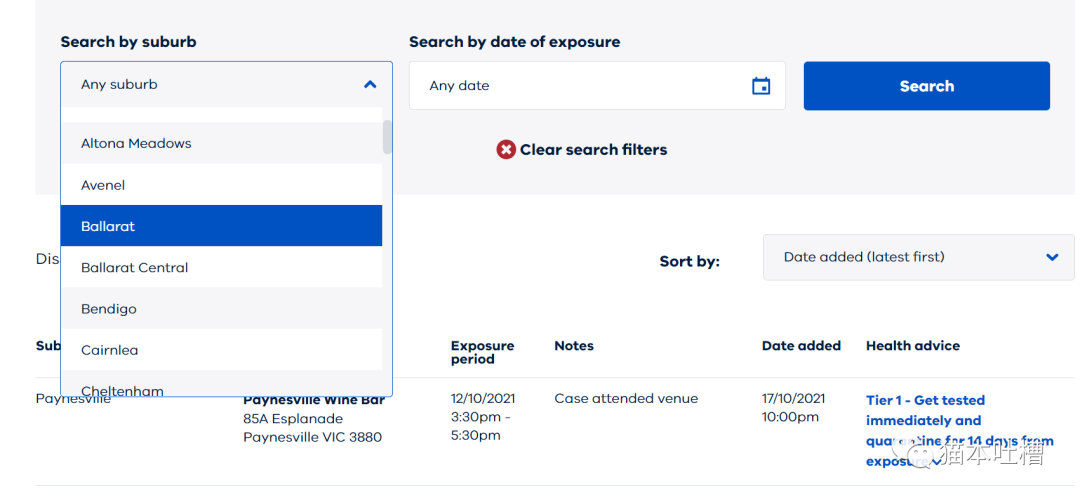Click the red X clear filters icon

[x=506, y=149]
